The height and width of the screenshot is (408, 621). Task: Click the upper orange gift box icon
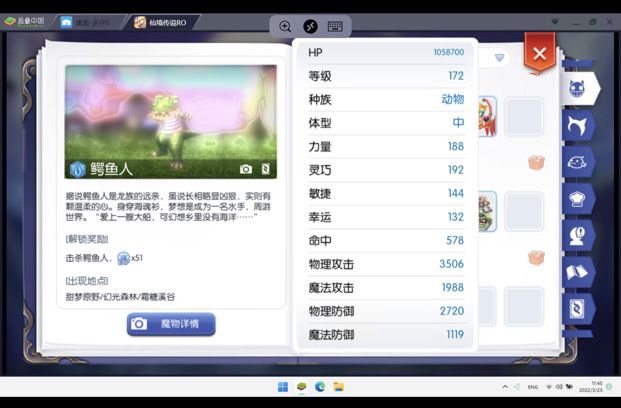pyautogui.click(x=536, y=162)
